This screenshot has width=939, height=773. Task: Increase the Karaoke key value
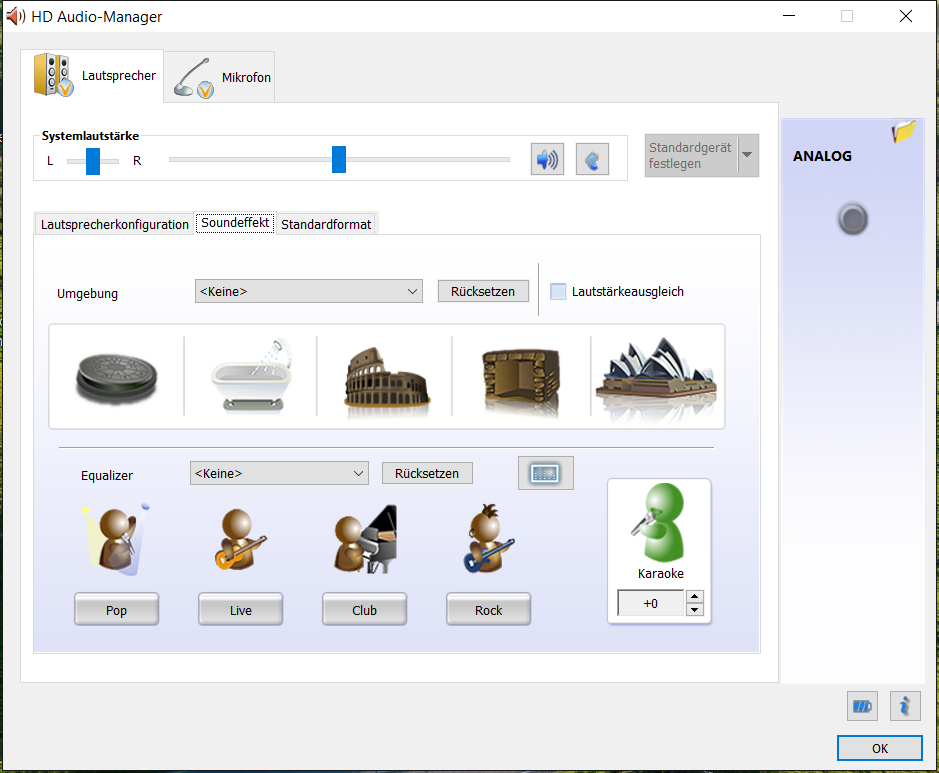pyautogui.click(x=694, y=596)
